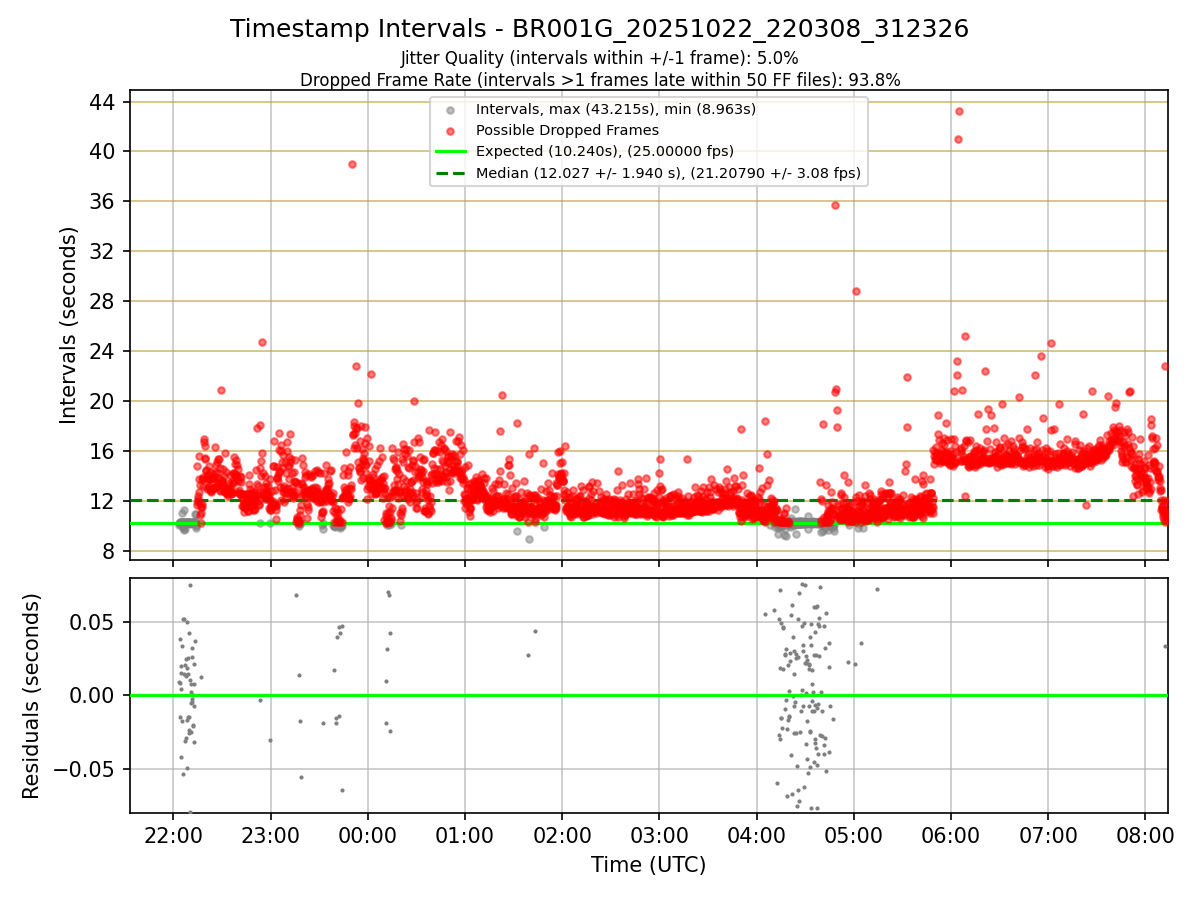Click the "24" tick on intervals axis
This screenshot has height=900, width=1200.
(104, 352)
